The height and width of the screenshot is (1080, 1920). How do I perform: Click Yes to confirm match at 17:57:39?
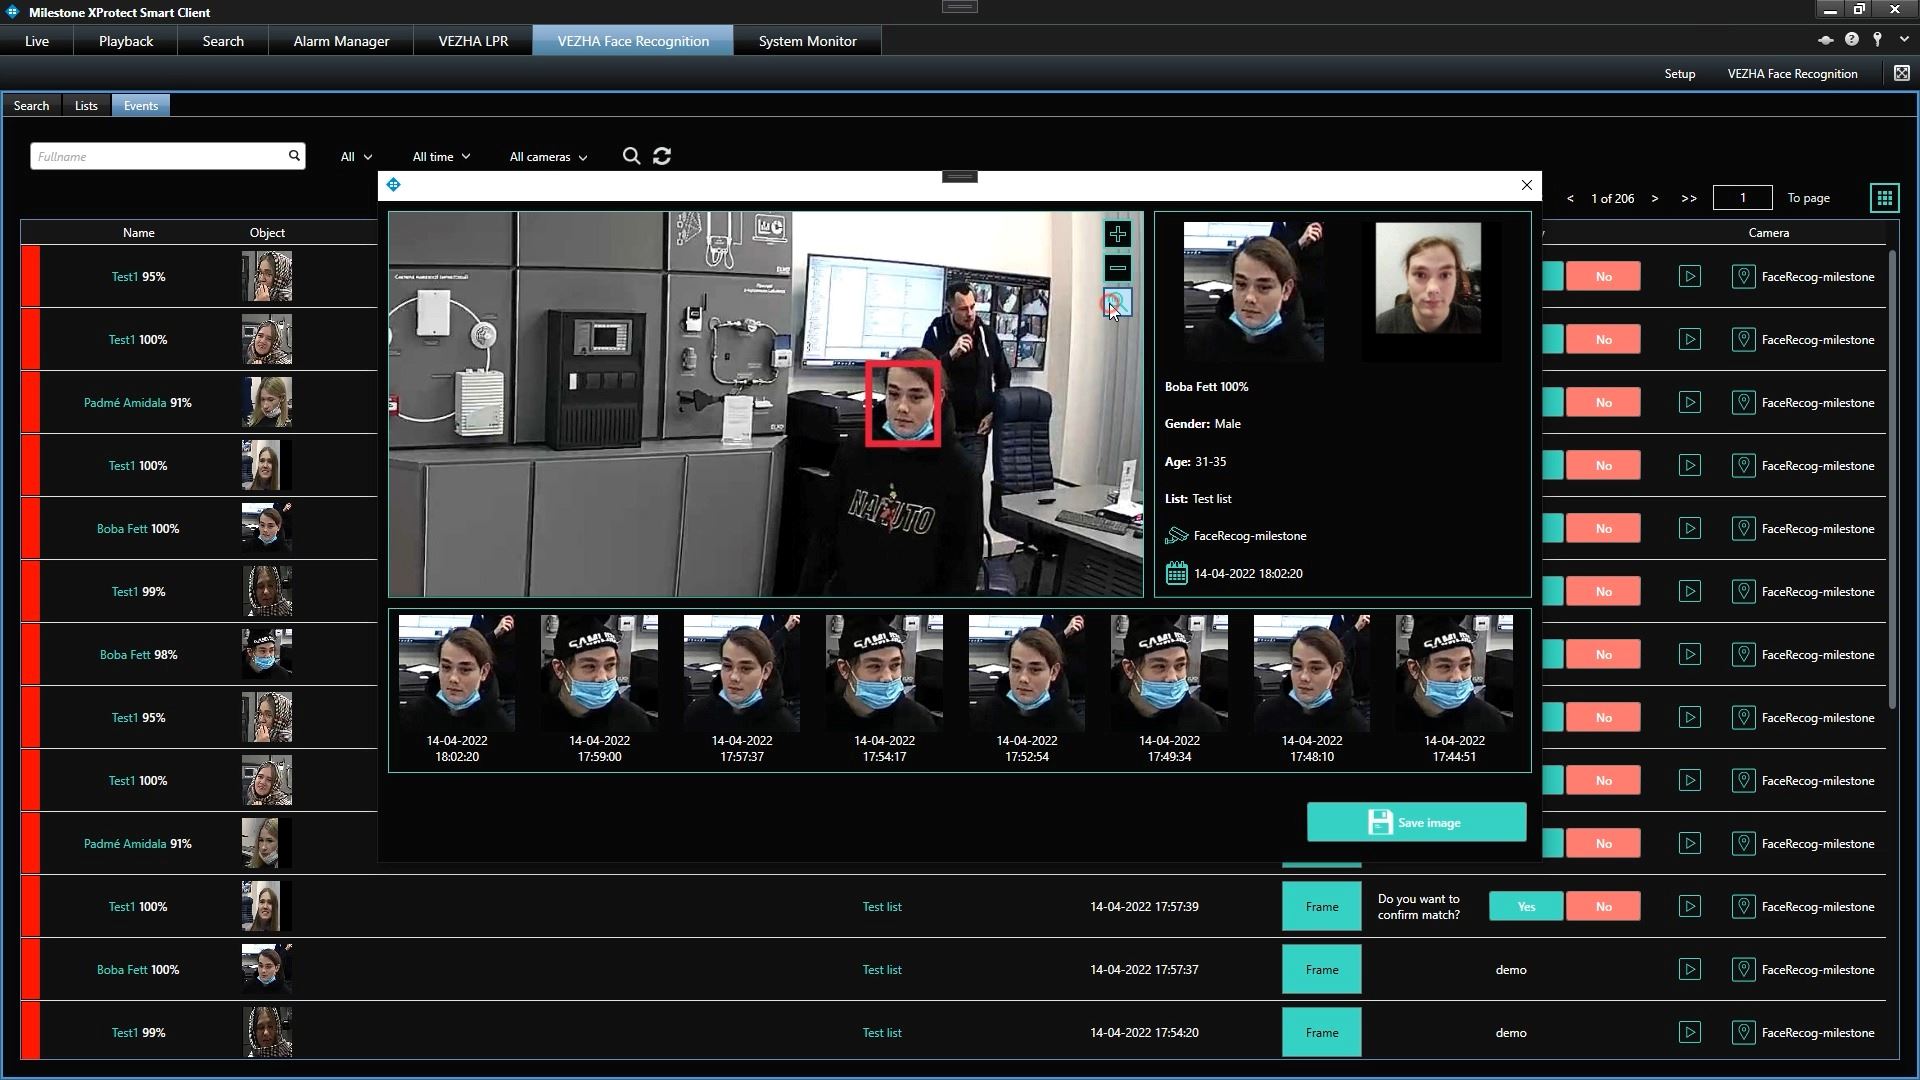click(x=1525, y=907)
